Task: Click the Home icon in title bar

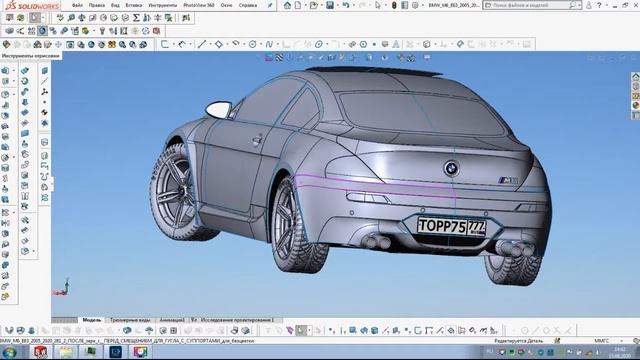Action: tap(287, 5)
